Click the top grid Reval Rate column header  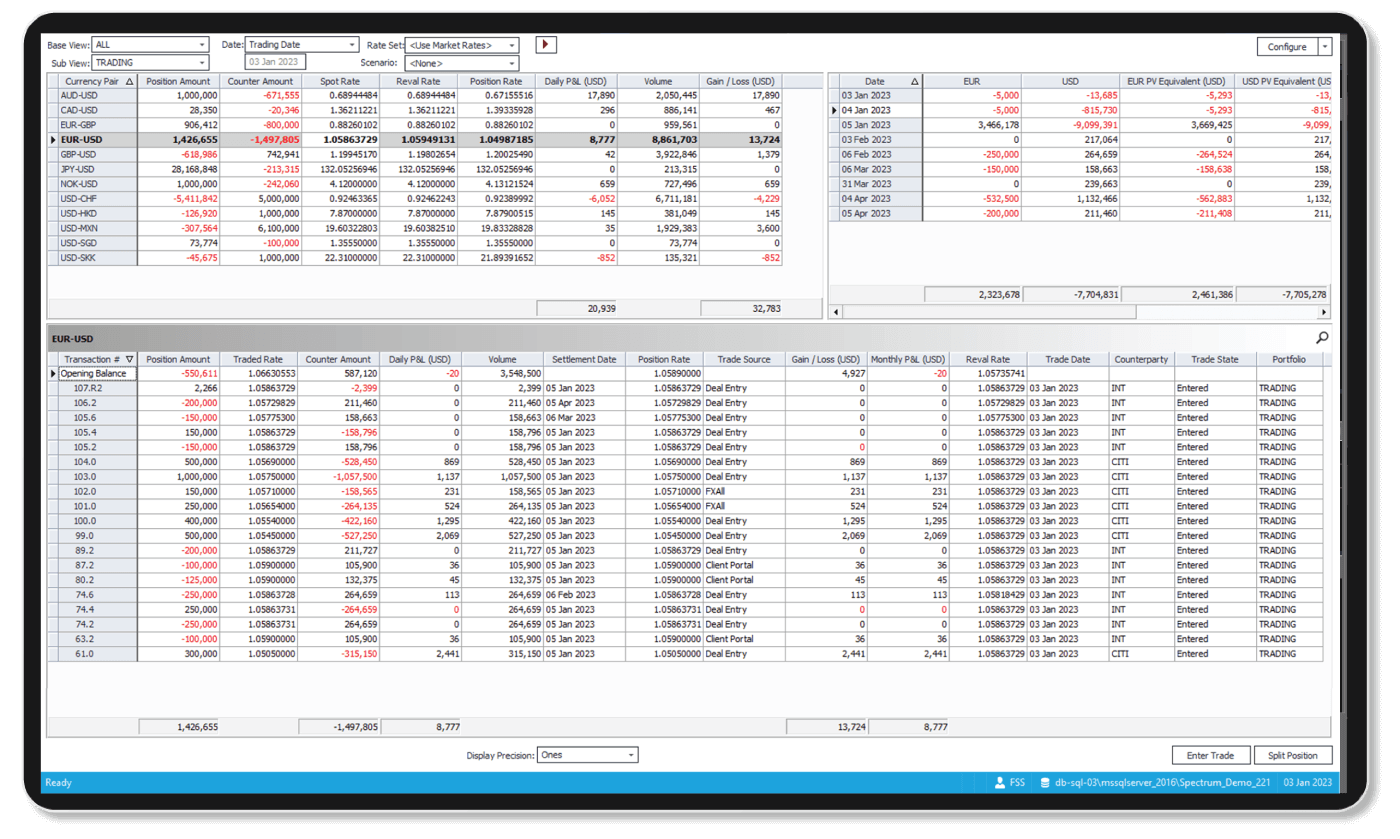tap(418, 82)
